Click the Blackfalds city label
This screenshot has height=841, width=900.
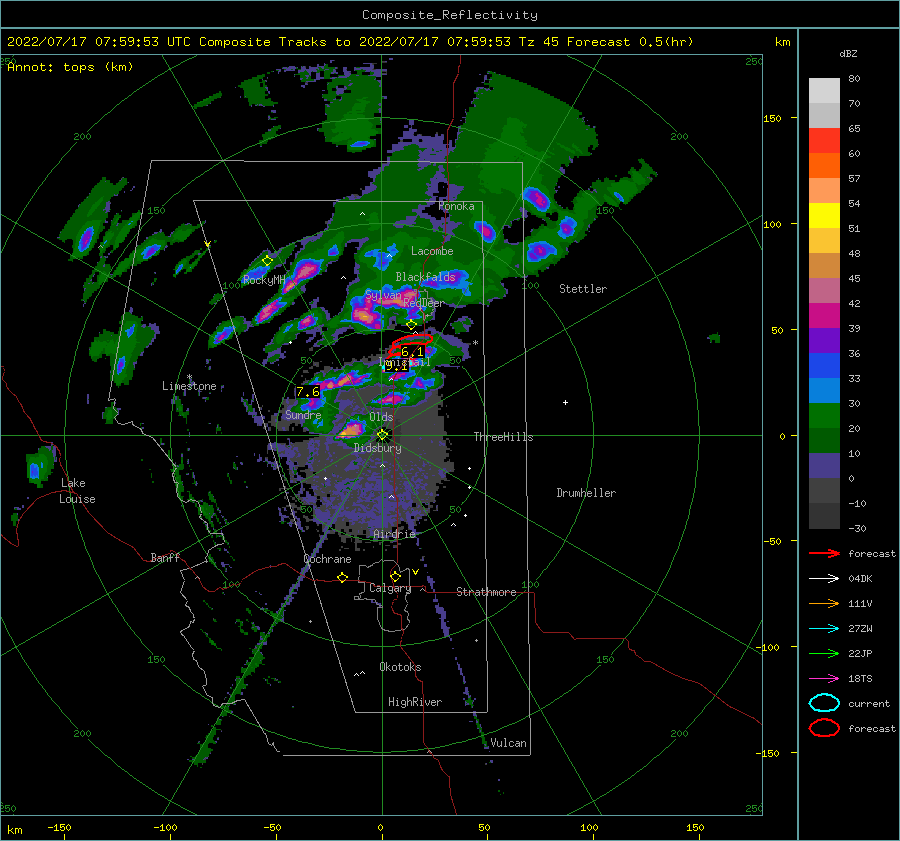425,277
